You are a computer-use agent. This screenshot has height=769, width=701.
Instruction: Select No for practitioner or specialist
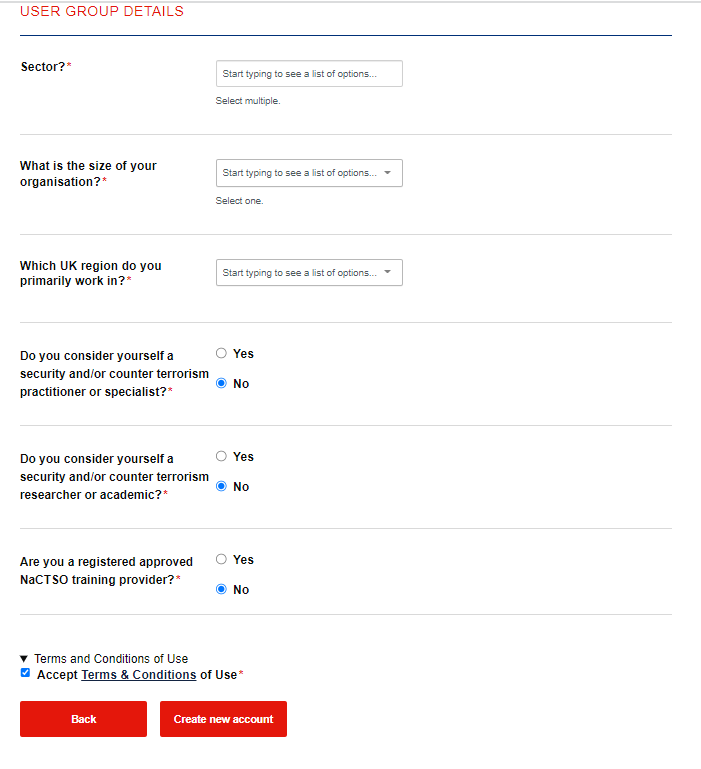222,383
